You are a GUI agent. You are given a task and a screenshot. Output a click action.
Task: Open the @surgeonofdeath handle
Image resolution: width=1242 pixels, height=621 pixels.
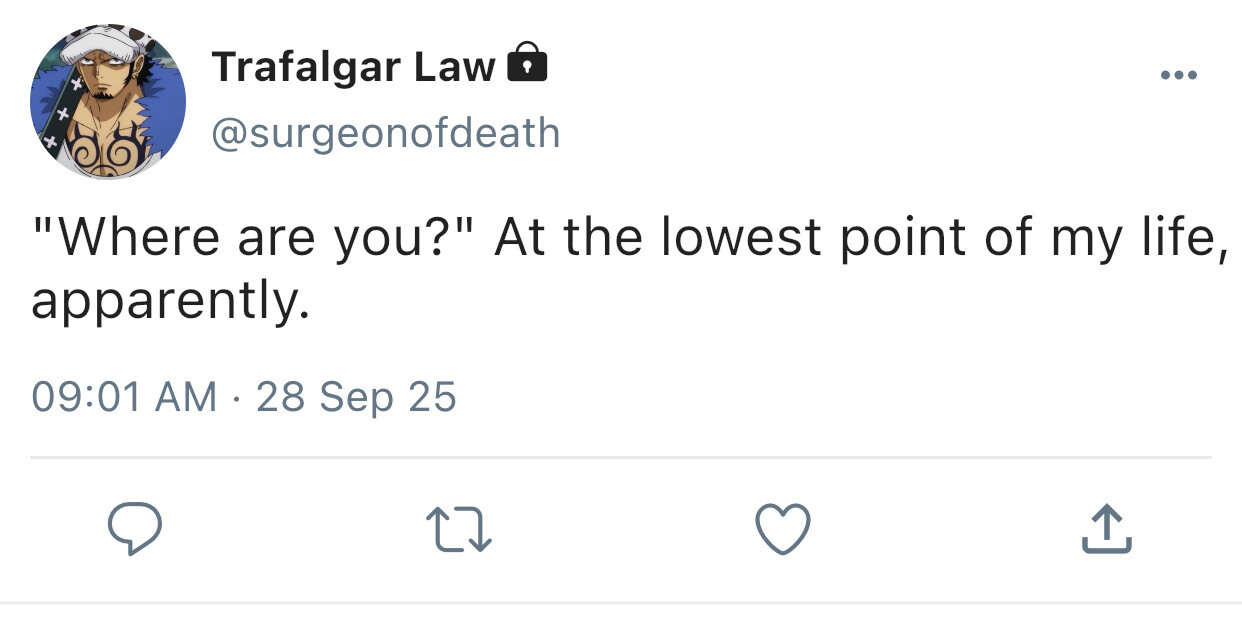pos(385,133)
